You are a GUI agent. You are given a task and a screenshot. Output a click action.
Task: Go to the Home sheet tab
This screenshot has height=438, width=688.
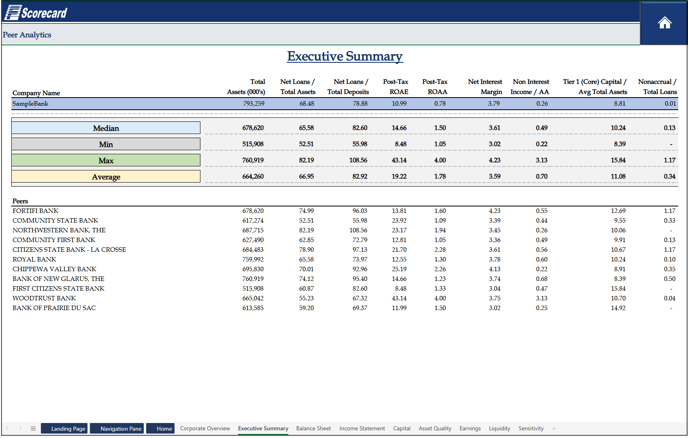pos(161,428)
